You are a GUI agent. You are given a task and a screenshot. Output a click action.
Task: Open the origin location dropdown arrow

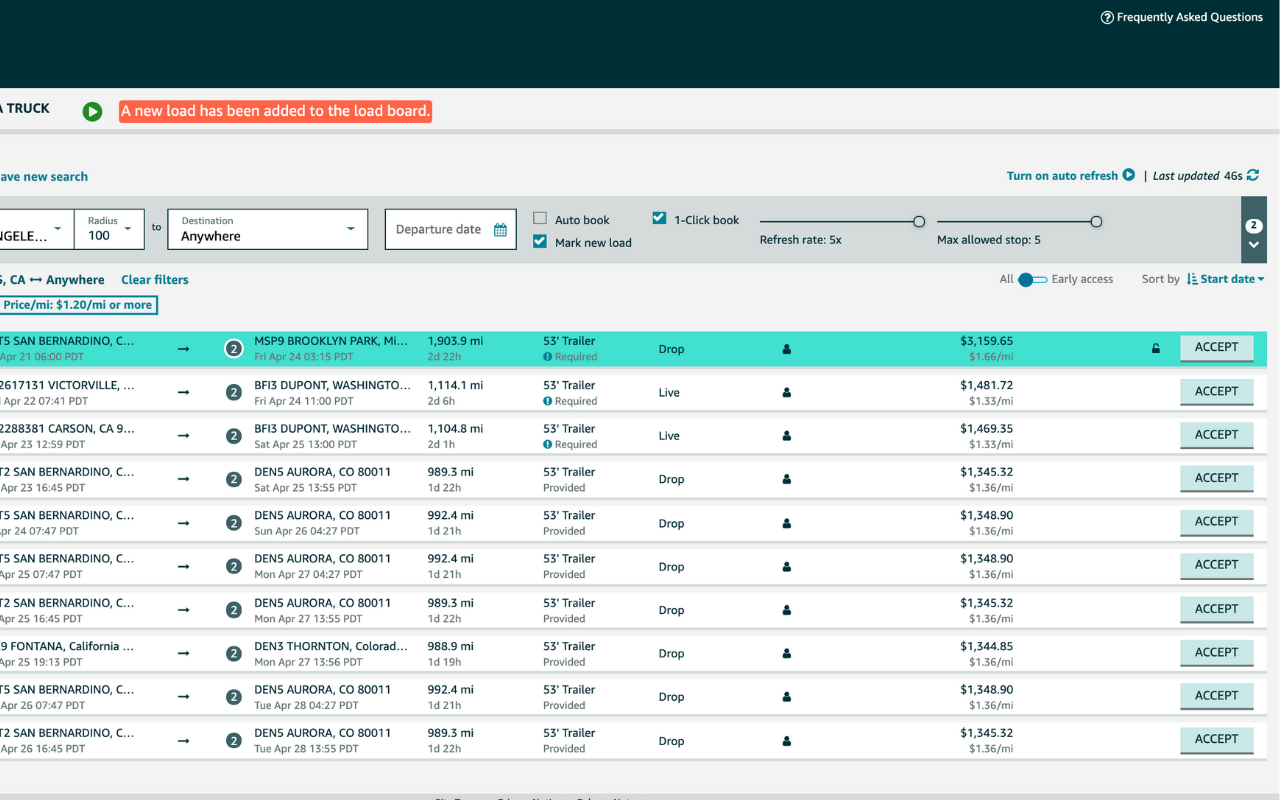pyautogui.click(x=58, y=229)
